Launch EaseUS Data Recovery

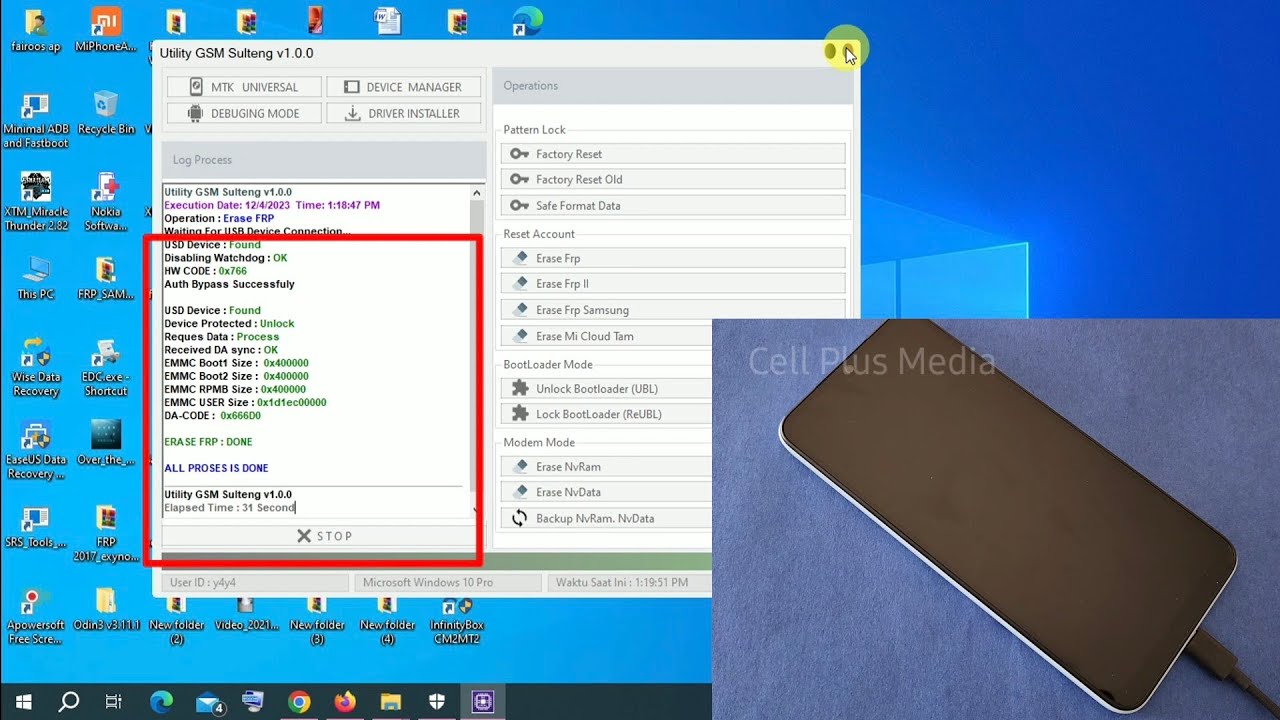[36, 451]
